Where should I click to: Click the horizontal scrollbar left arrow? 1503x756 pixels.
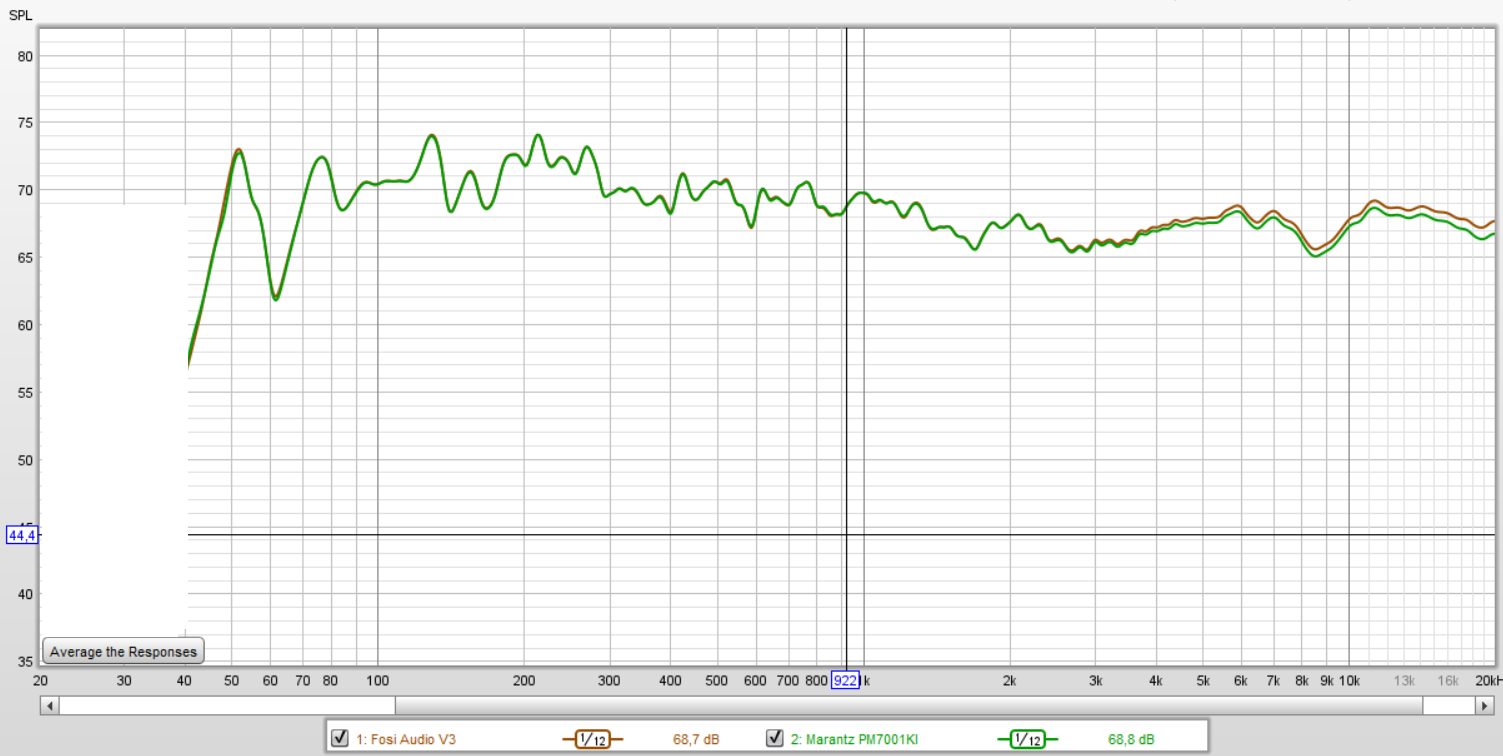tap(48, 706)
